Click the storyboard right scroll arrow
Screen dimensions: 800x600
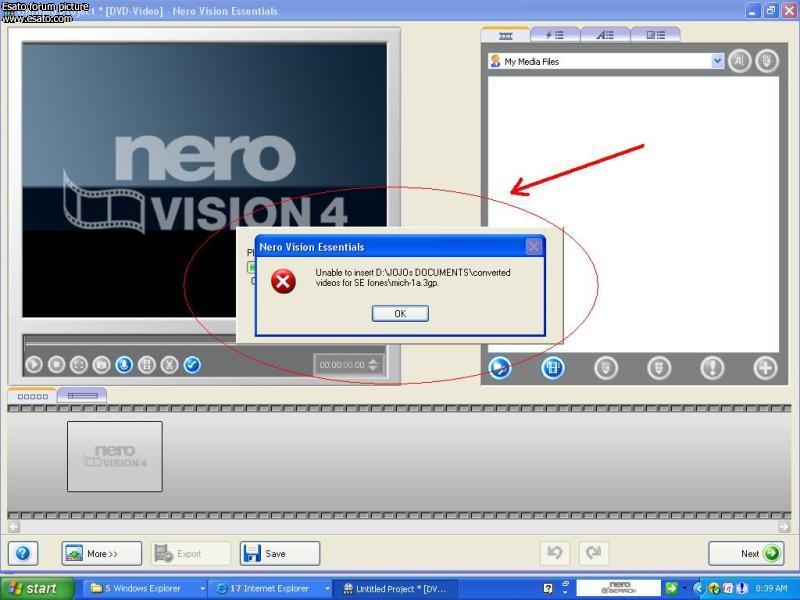tap(784, 527)
